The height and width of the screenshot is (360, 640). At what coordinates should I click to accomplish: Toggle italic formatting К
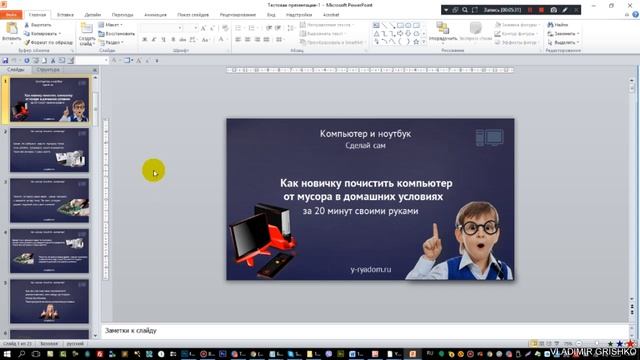(x=154, y=40)
